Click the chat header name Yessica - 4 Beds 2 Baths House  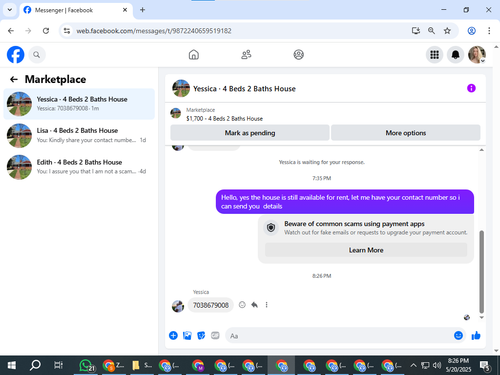(244, 89)
